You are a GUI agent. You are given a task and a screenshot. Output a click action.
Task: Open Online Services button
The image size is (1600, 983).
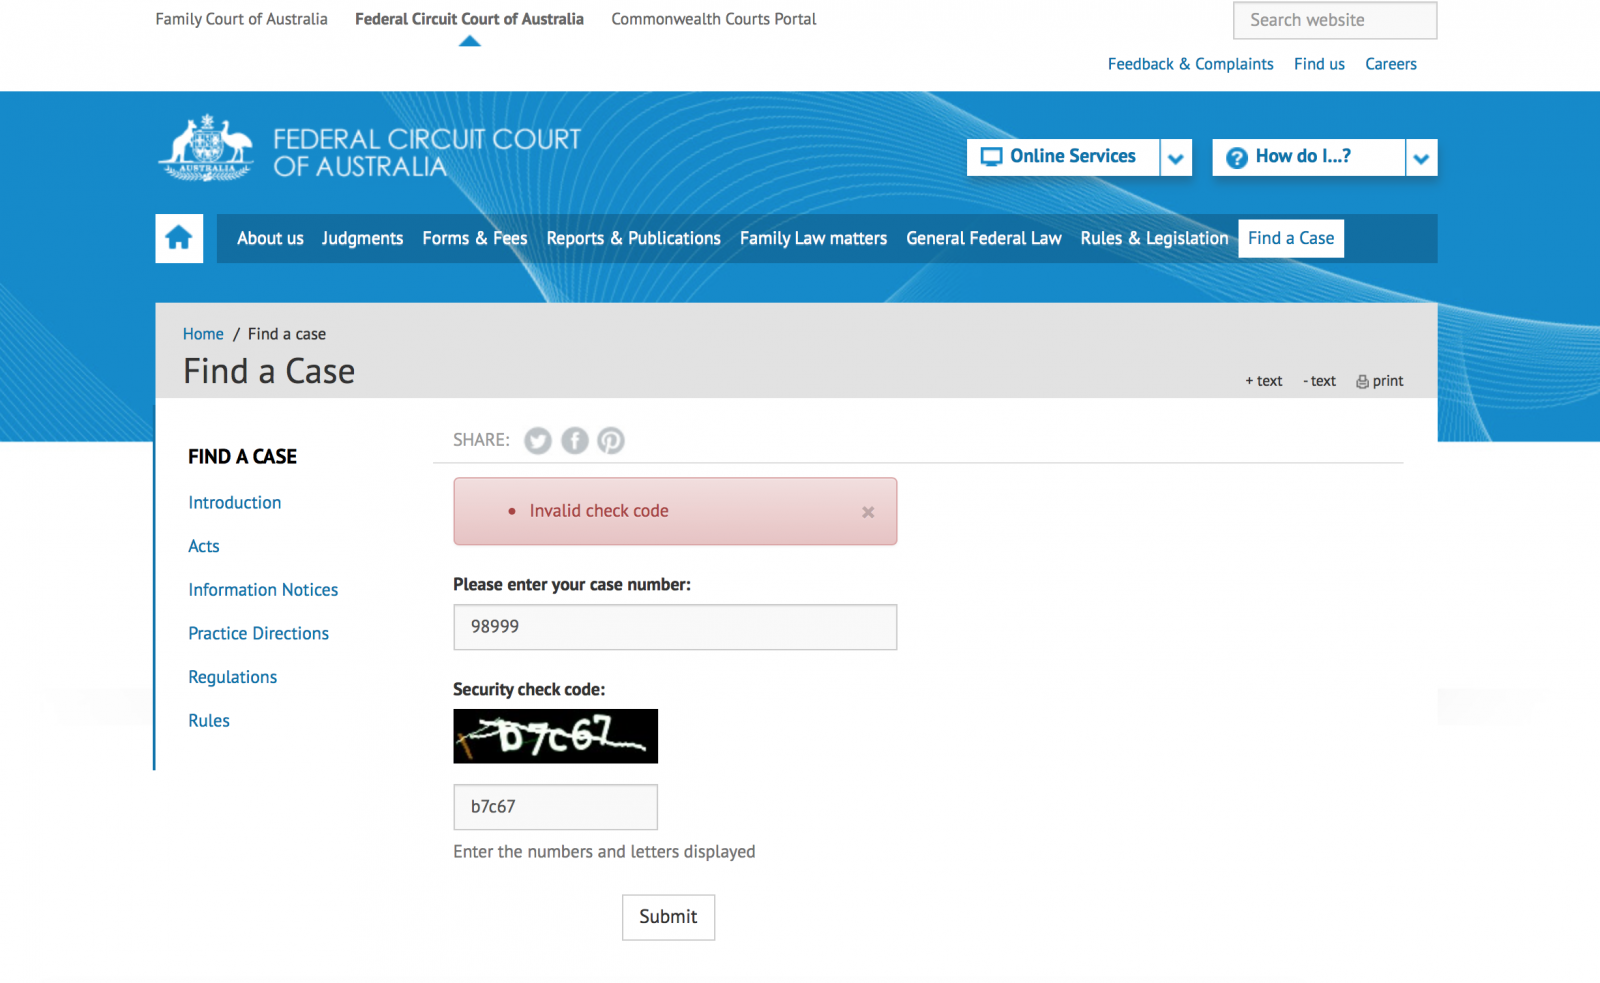pos(1063,157)
